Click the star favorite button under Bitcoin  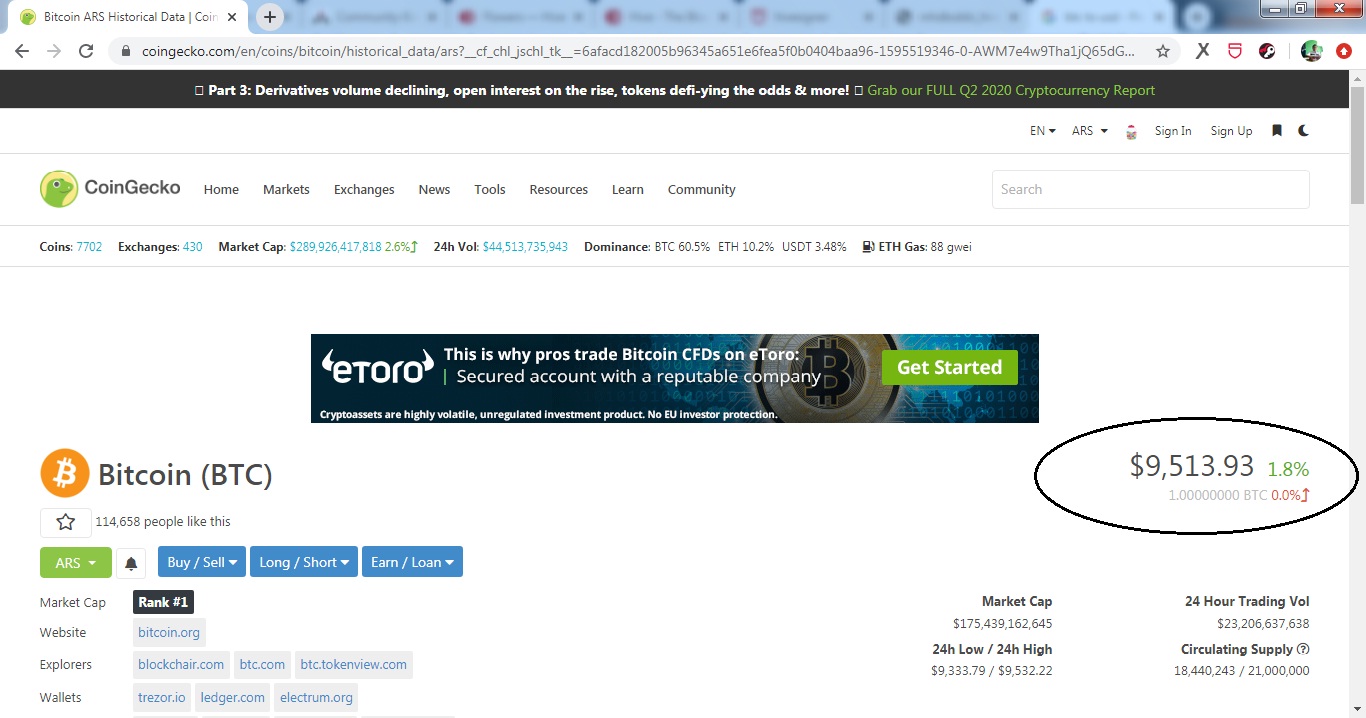pos(65,522)
